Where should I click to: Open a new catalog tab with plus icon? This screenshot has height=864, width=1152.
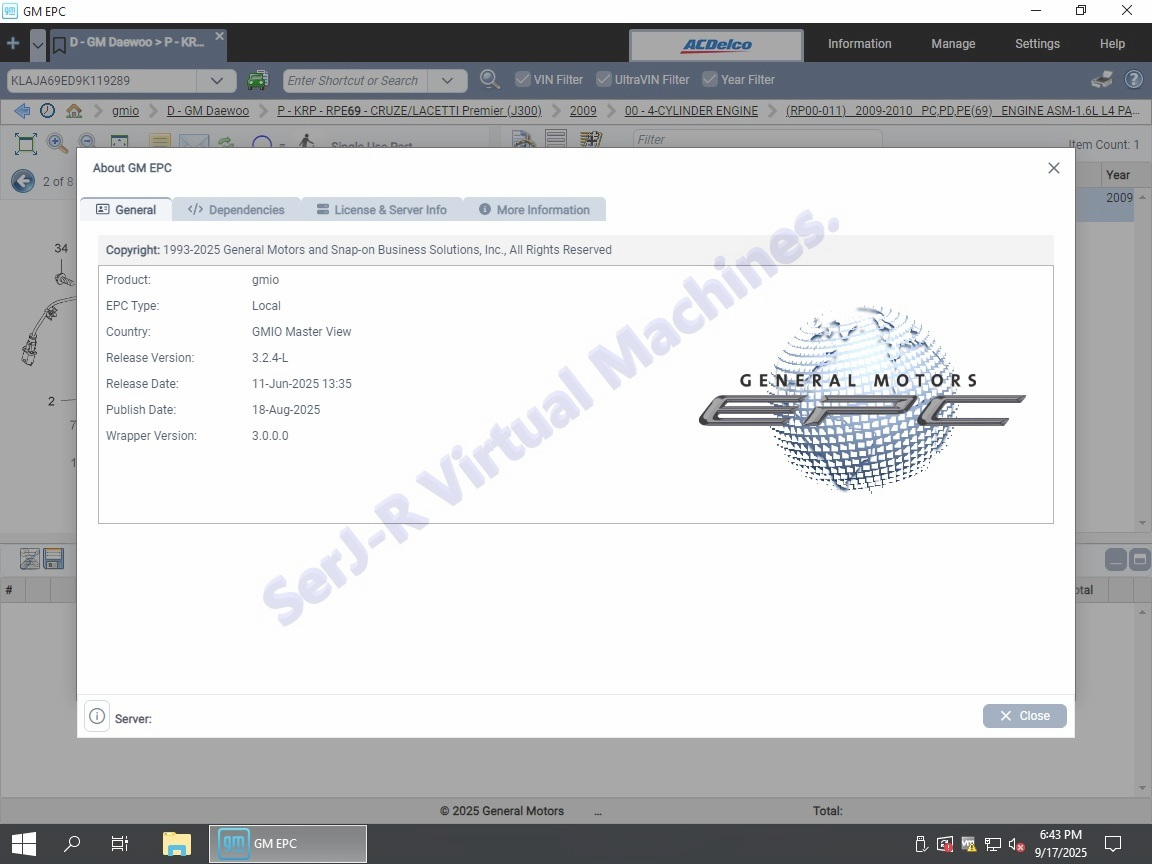13,44
